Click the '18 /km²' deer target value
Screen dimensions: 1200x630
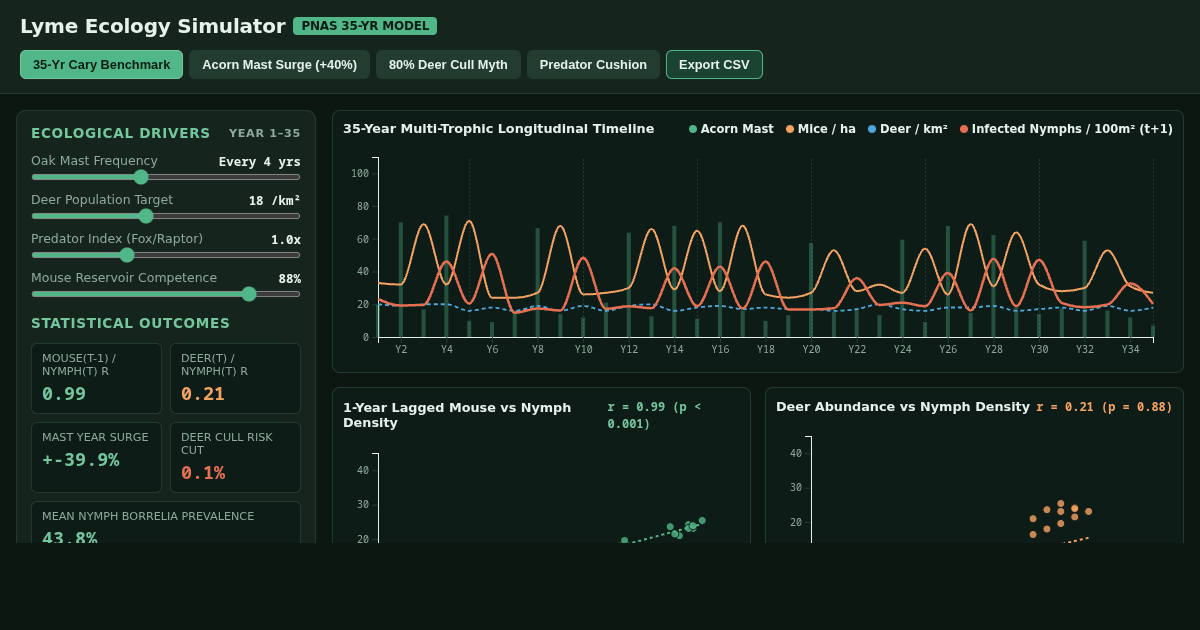[275, 201]
